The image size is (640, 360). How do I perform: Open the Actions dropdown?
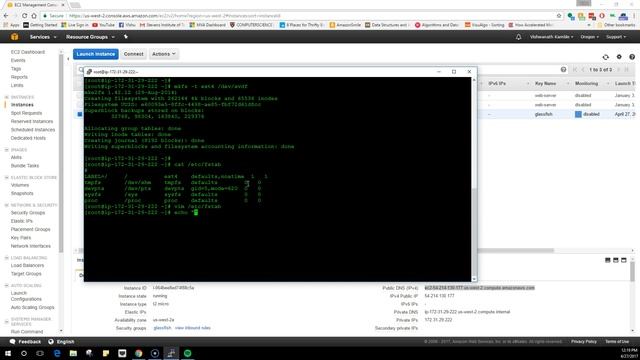(x=164, y=54)
